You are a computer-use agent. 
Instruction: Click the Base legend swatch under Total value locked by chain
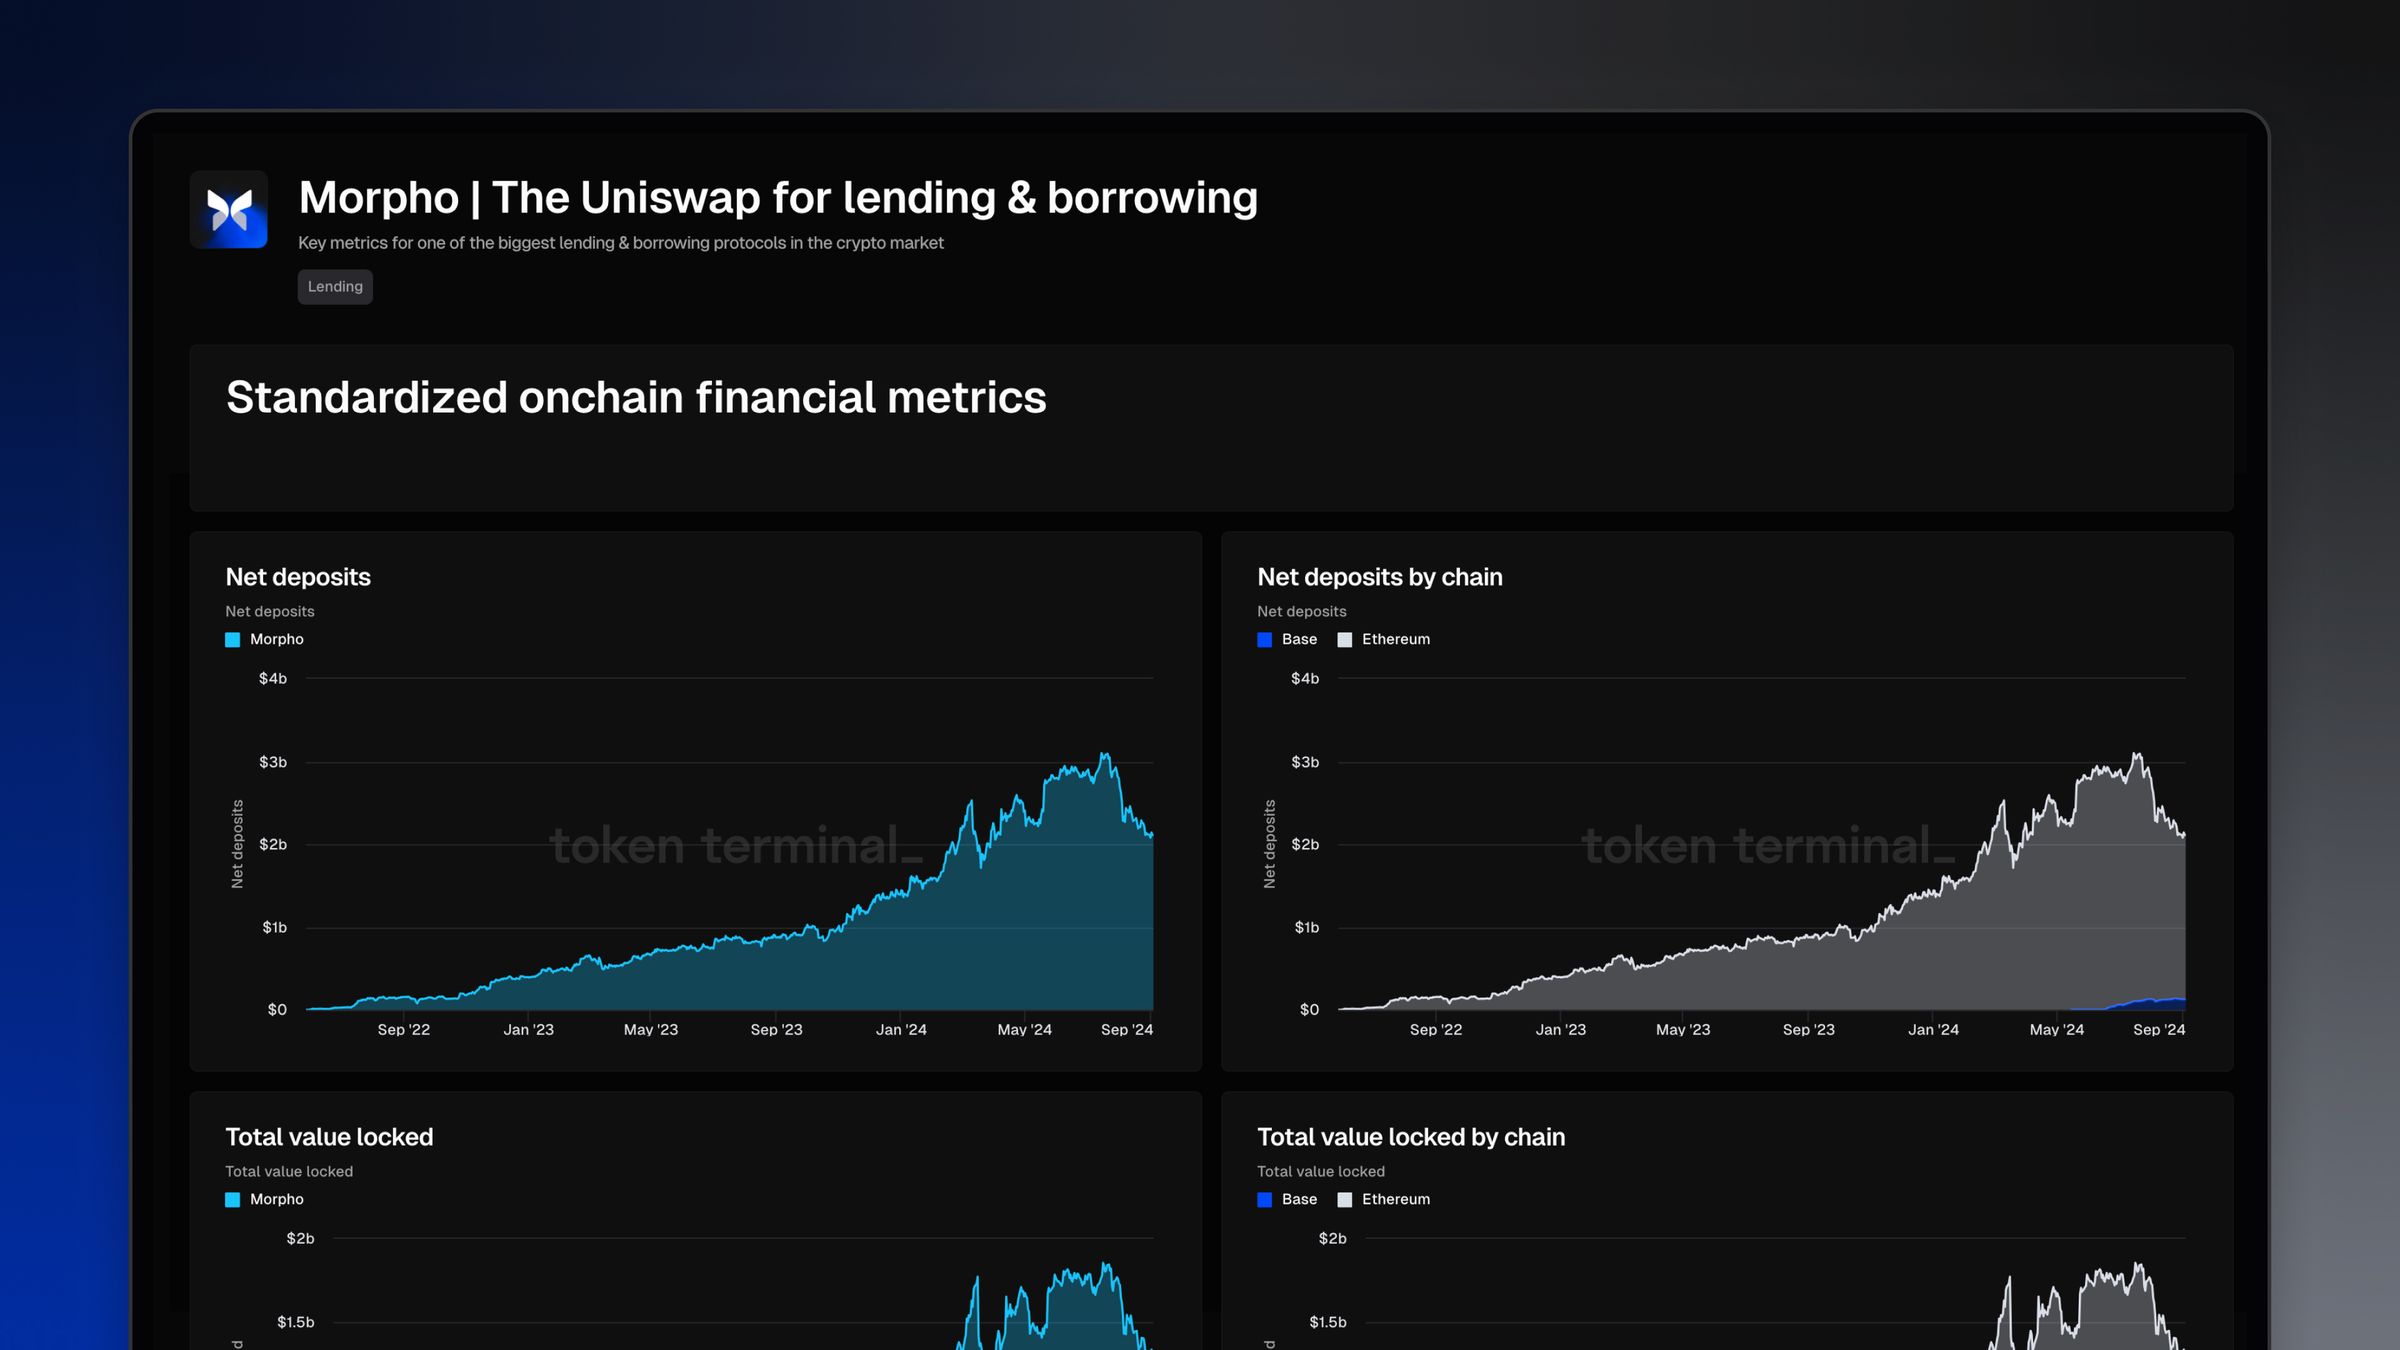pos(1265,1198)
